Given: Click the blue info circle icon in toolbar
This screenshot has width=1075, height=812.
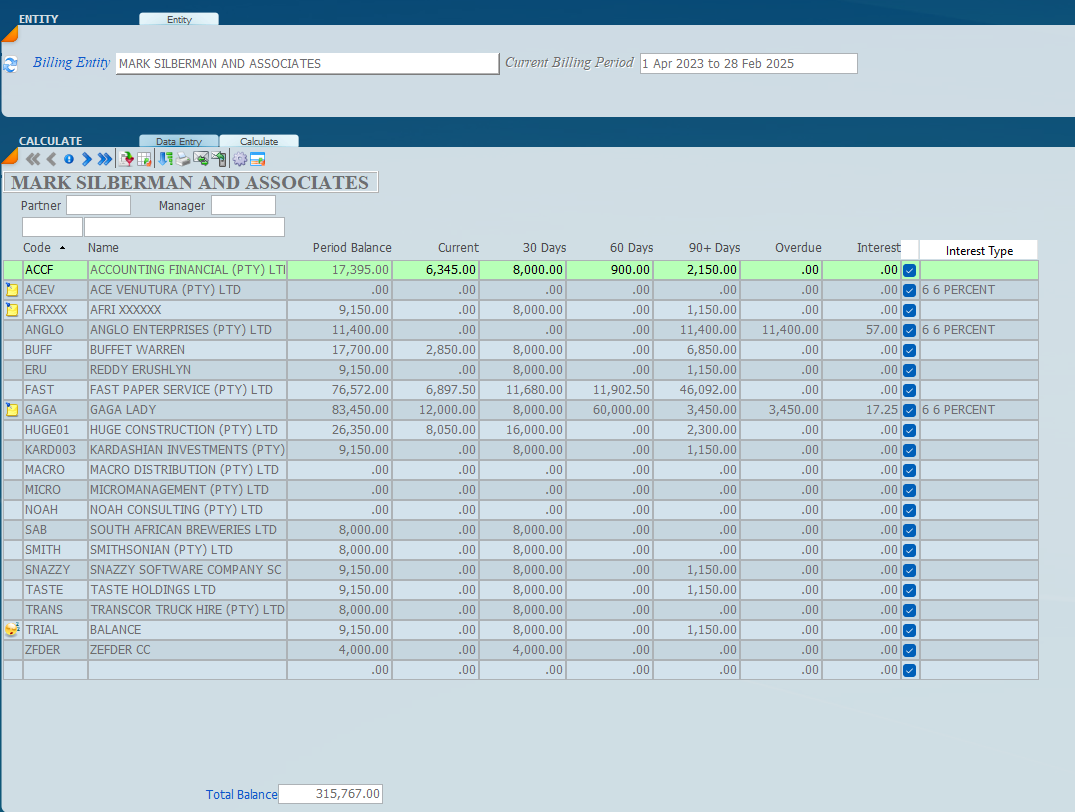Looking at the screenshot, I should click(69, 159).
